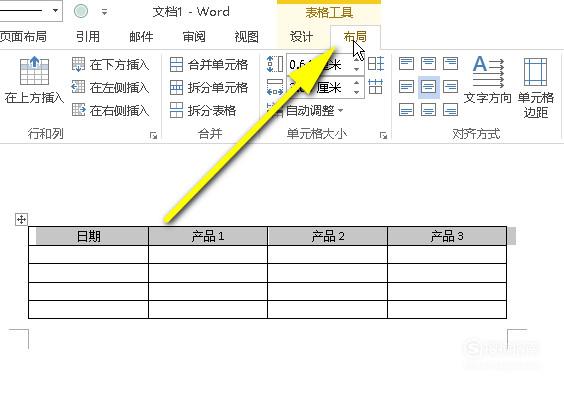Open the Review (审阅) tab
Screen dimensions: 564x395
pos(194,37)
